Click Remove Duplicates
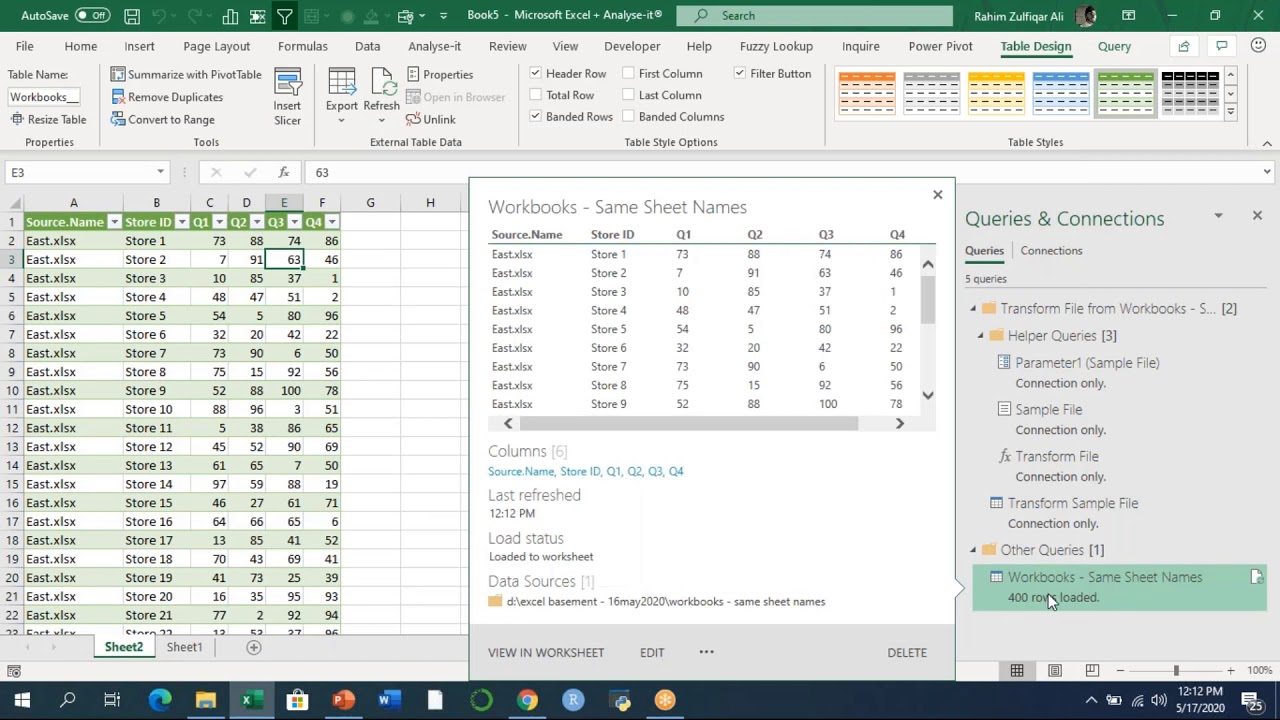1280x720 pixels. pyautogui.click(x=167, y=97)
